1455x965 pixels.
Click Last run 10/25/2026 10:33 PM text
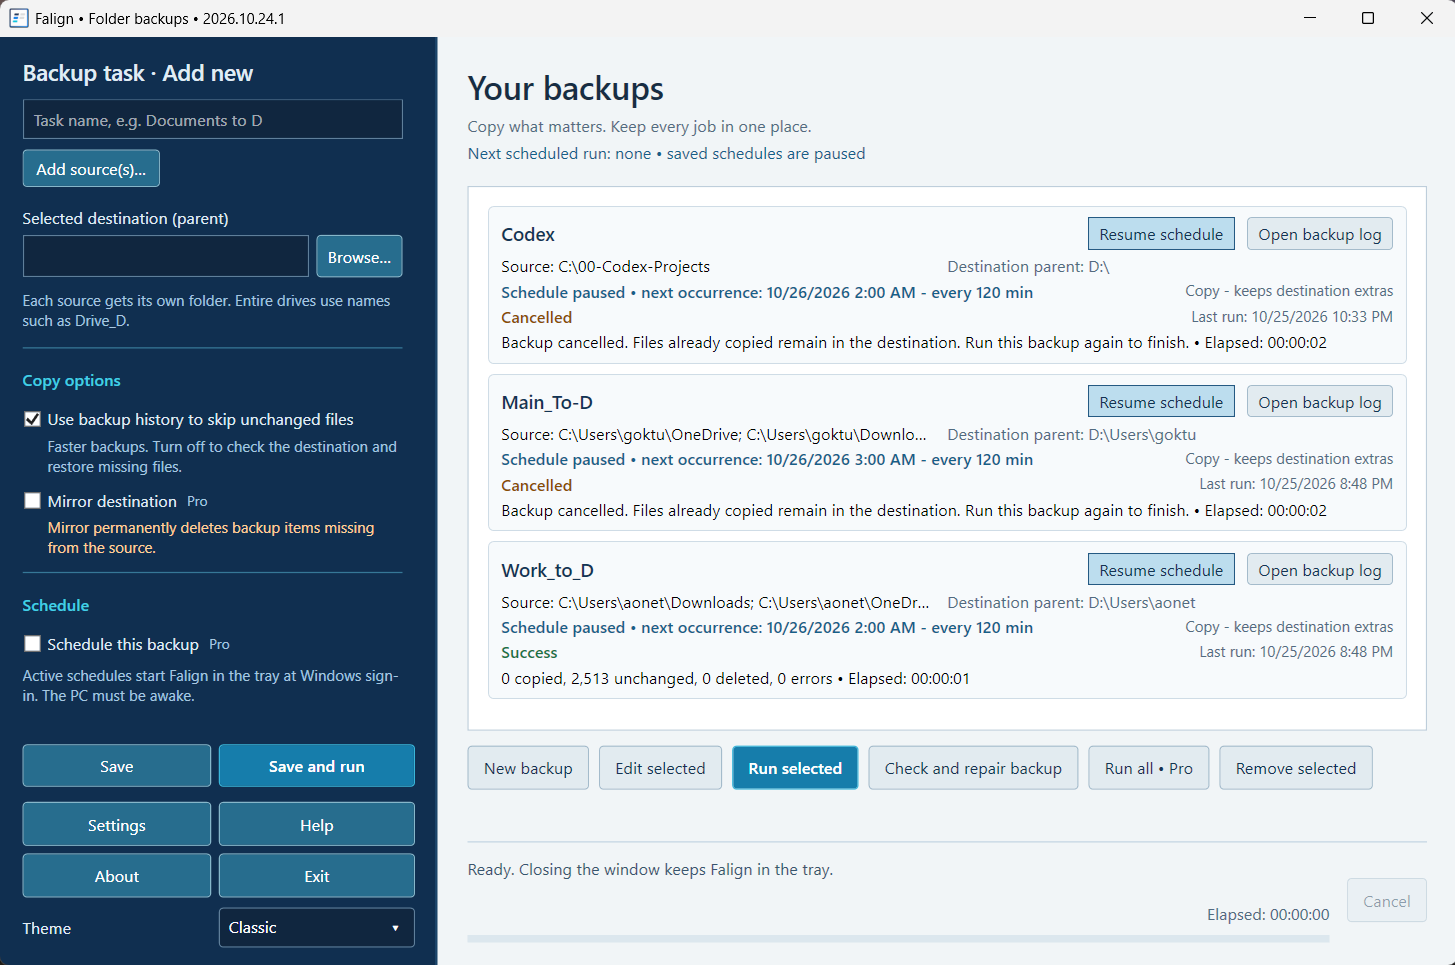point(1291,316)
